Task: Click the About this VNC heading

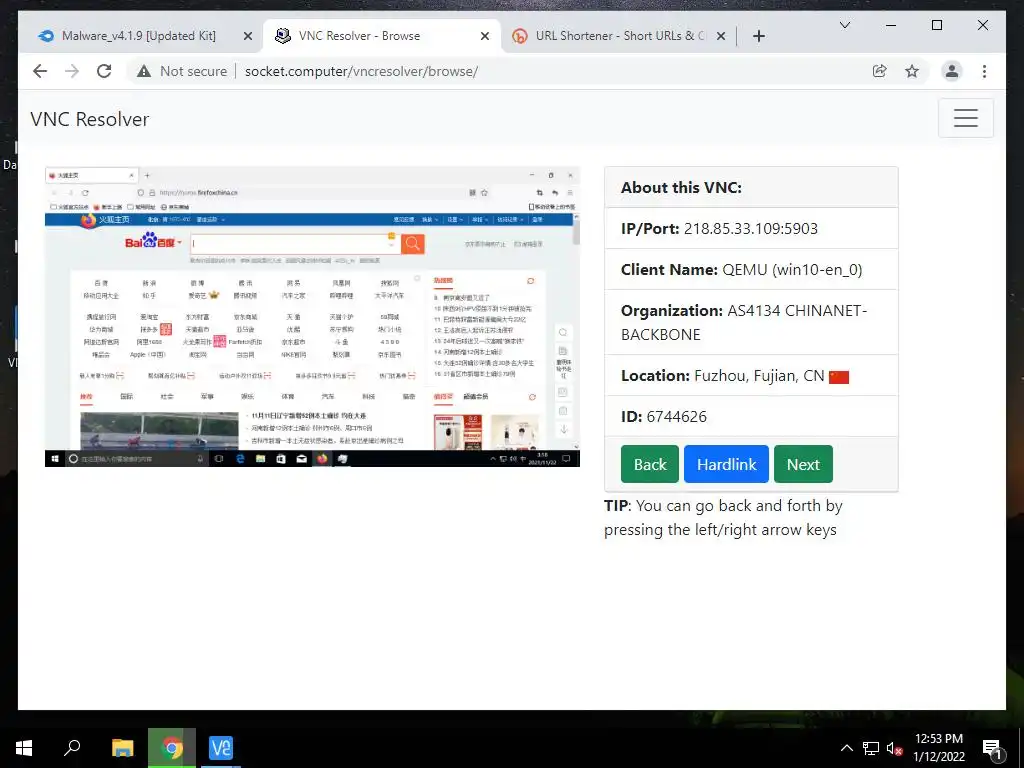Action: (681, 187)
